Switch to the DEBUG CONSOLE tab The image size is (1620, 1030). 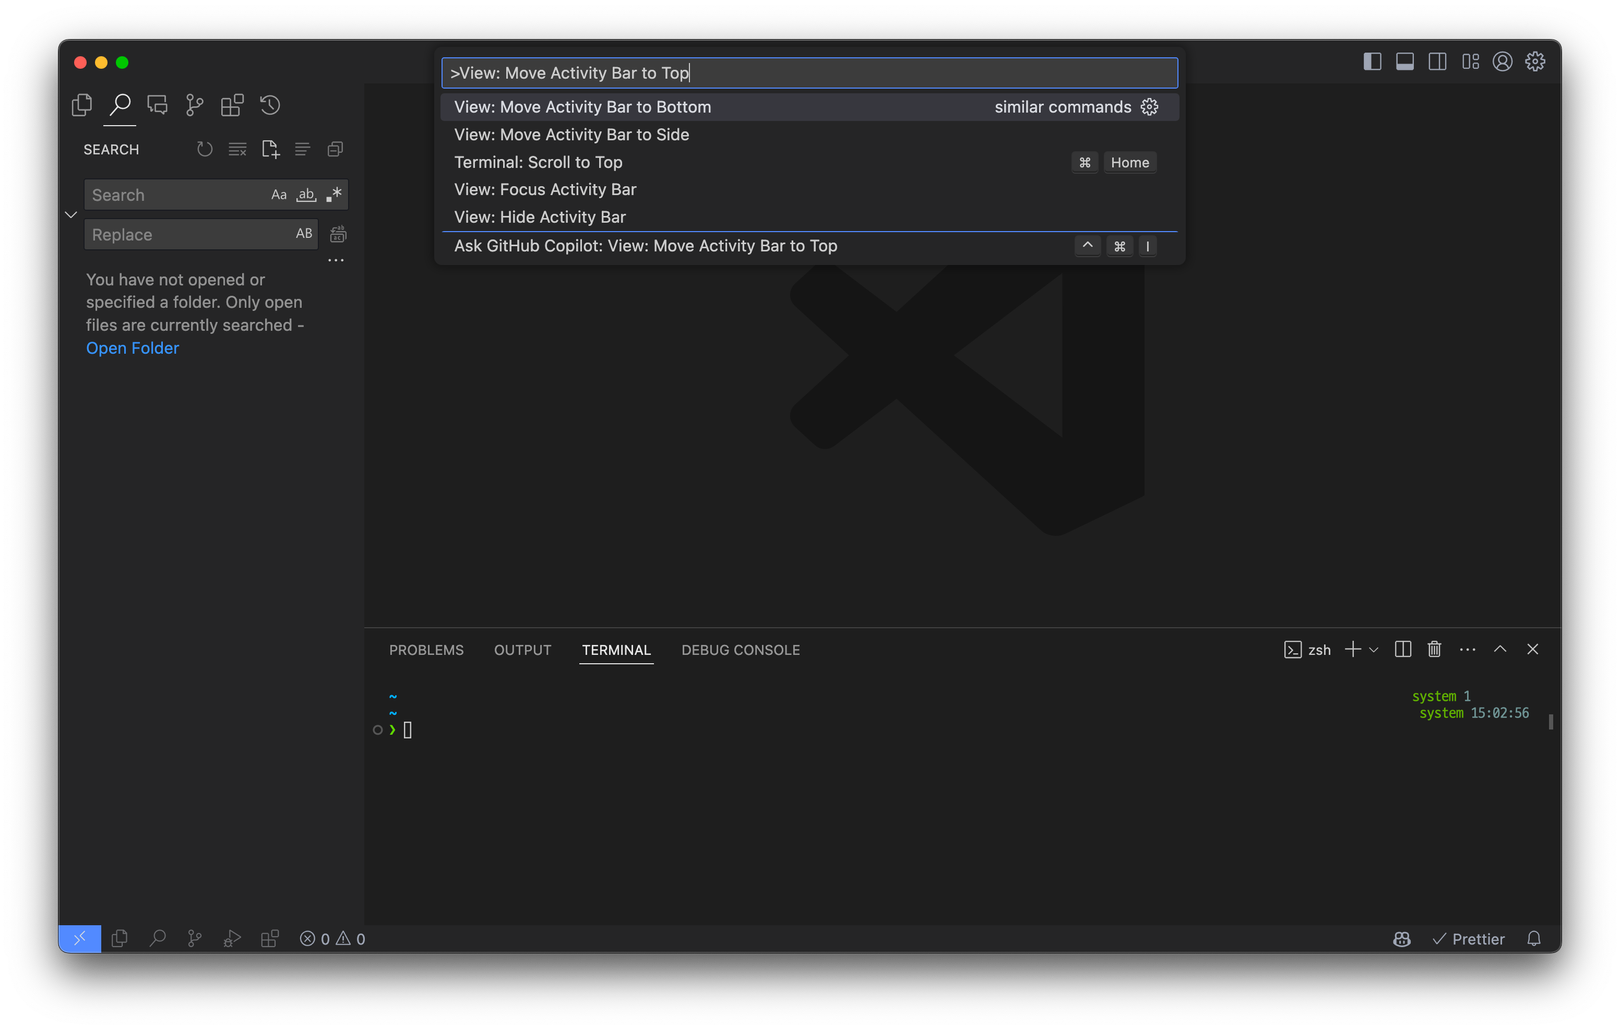pyautogui.click(x=740, y=650)
